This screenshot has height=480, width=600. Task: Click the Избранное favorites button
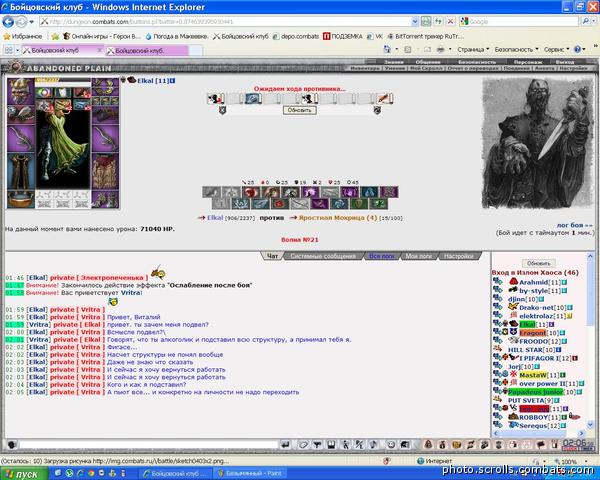[22, 36]
